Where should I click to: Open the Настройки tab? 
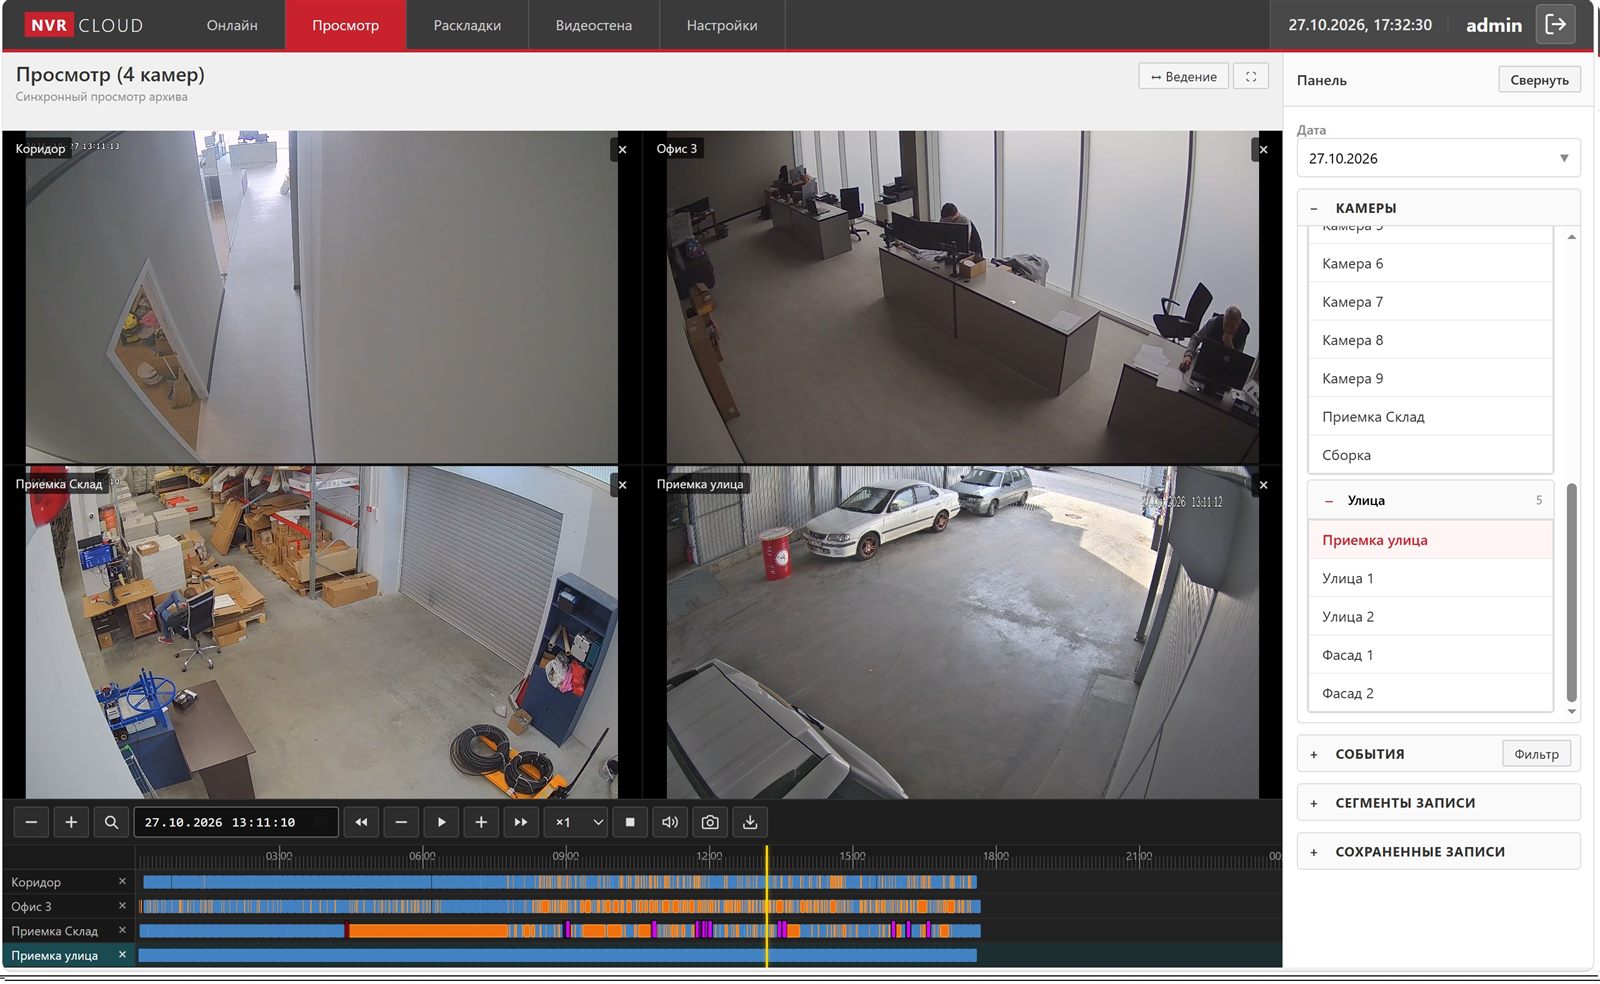tap(721, 25)
